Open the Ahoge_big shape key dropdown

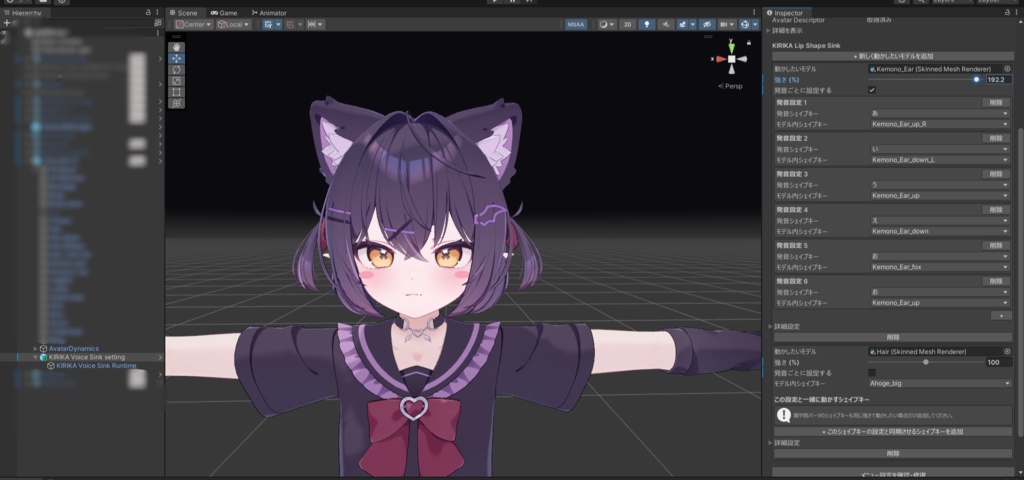click(940, 383)
